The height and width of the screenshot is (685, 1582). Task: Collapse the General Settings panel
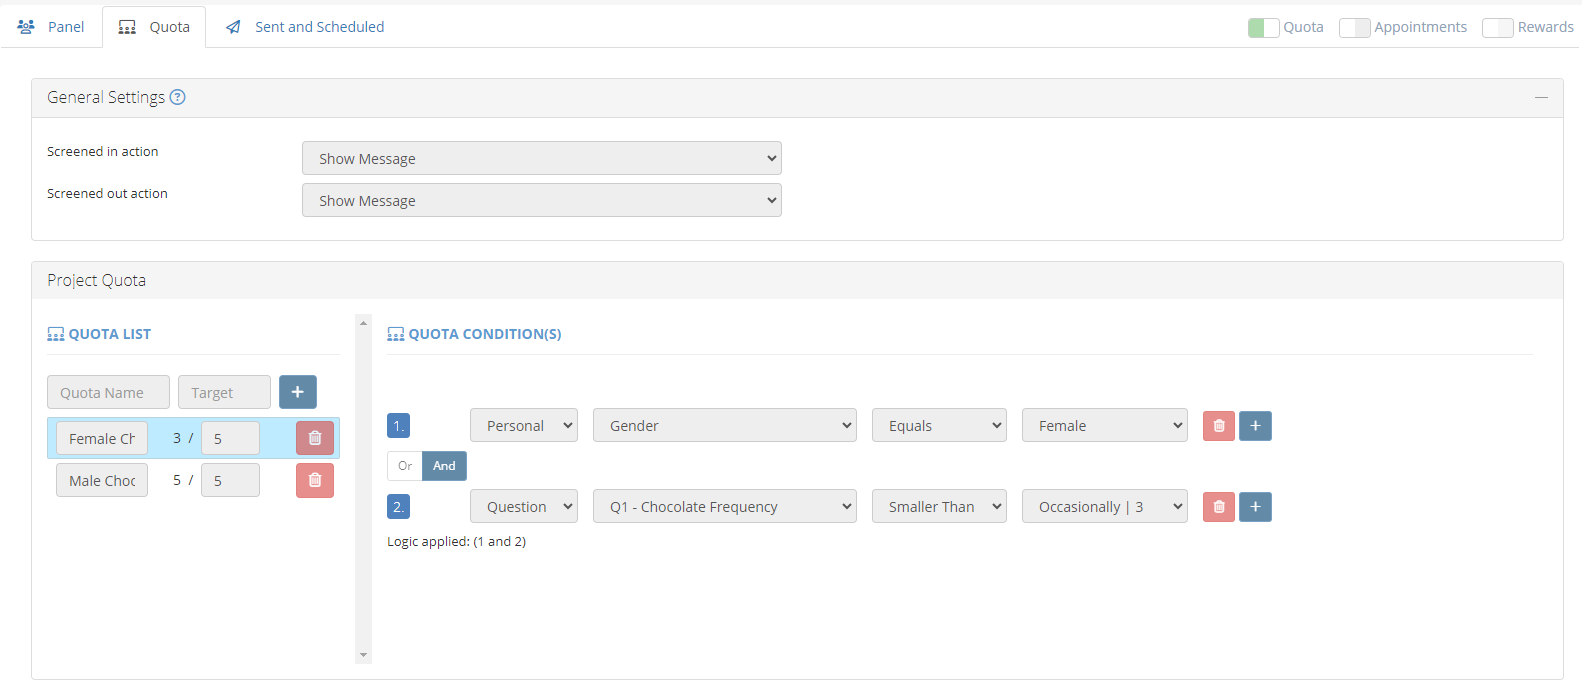1541,97
